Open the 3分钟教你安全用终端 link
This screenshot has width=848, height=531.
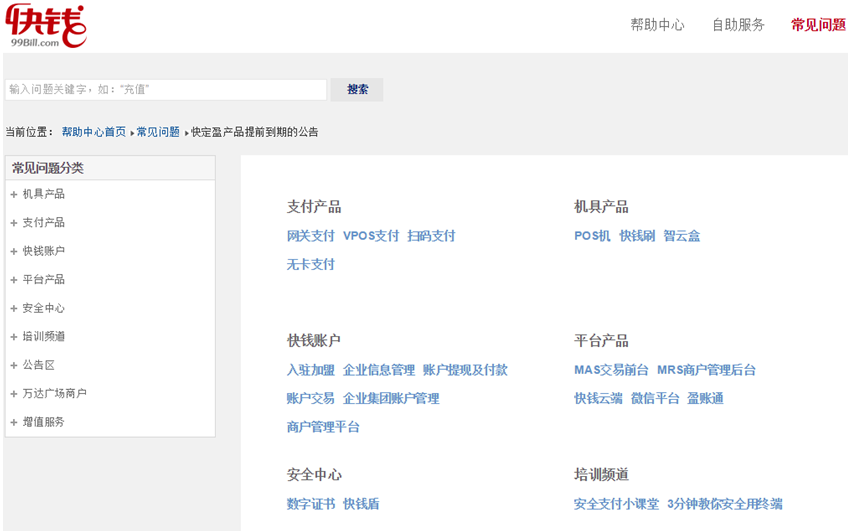tap(725, 504)
